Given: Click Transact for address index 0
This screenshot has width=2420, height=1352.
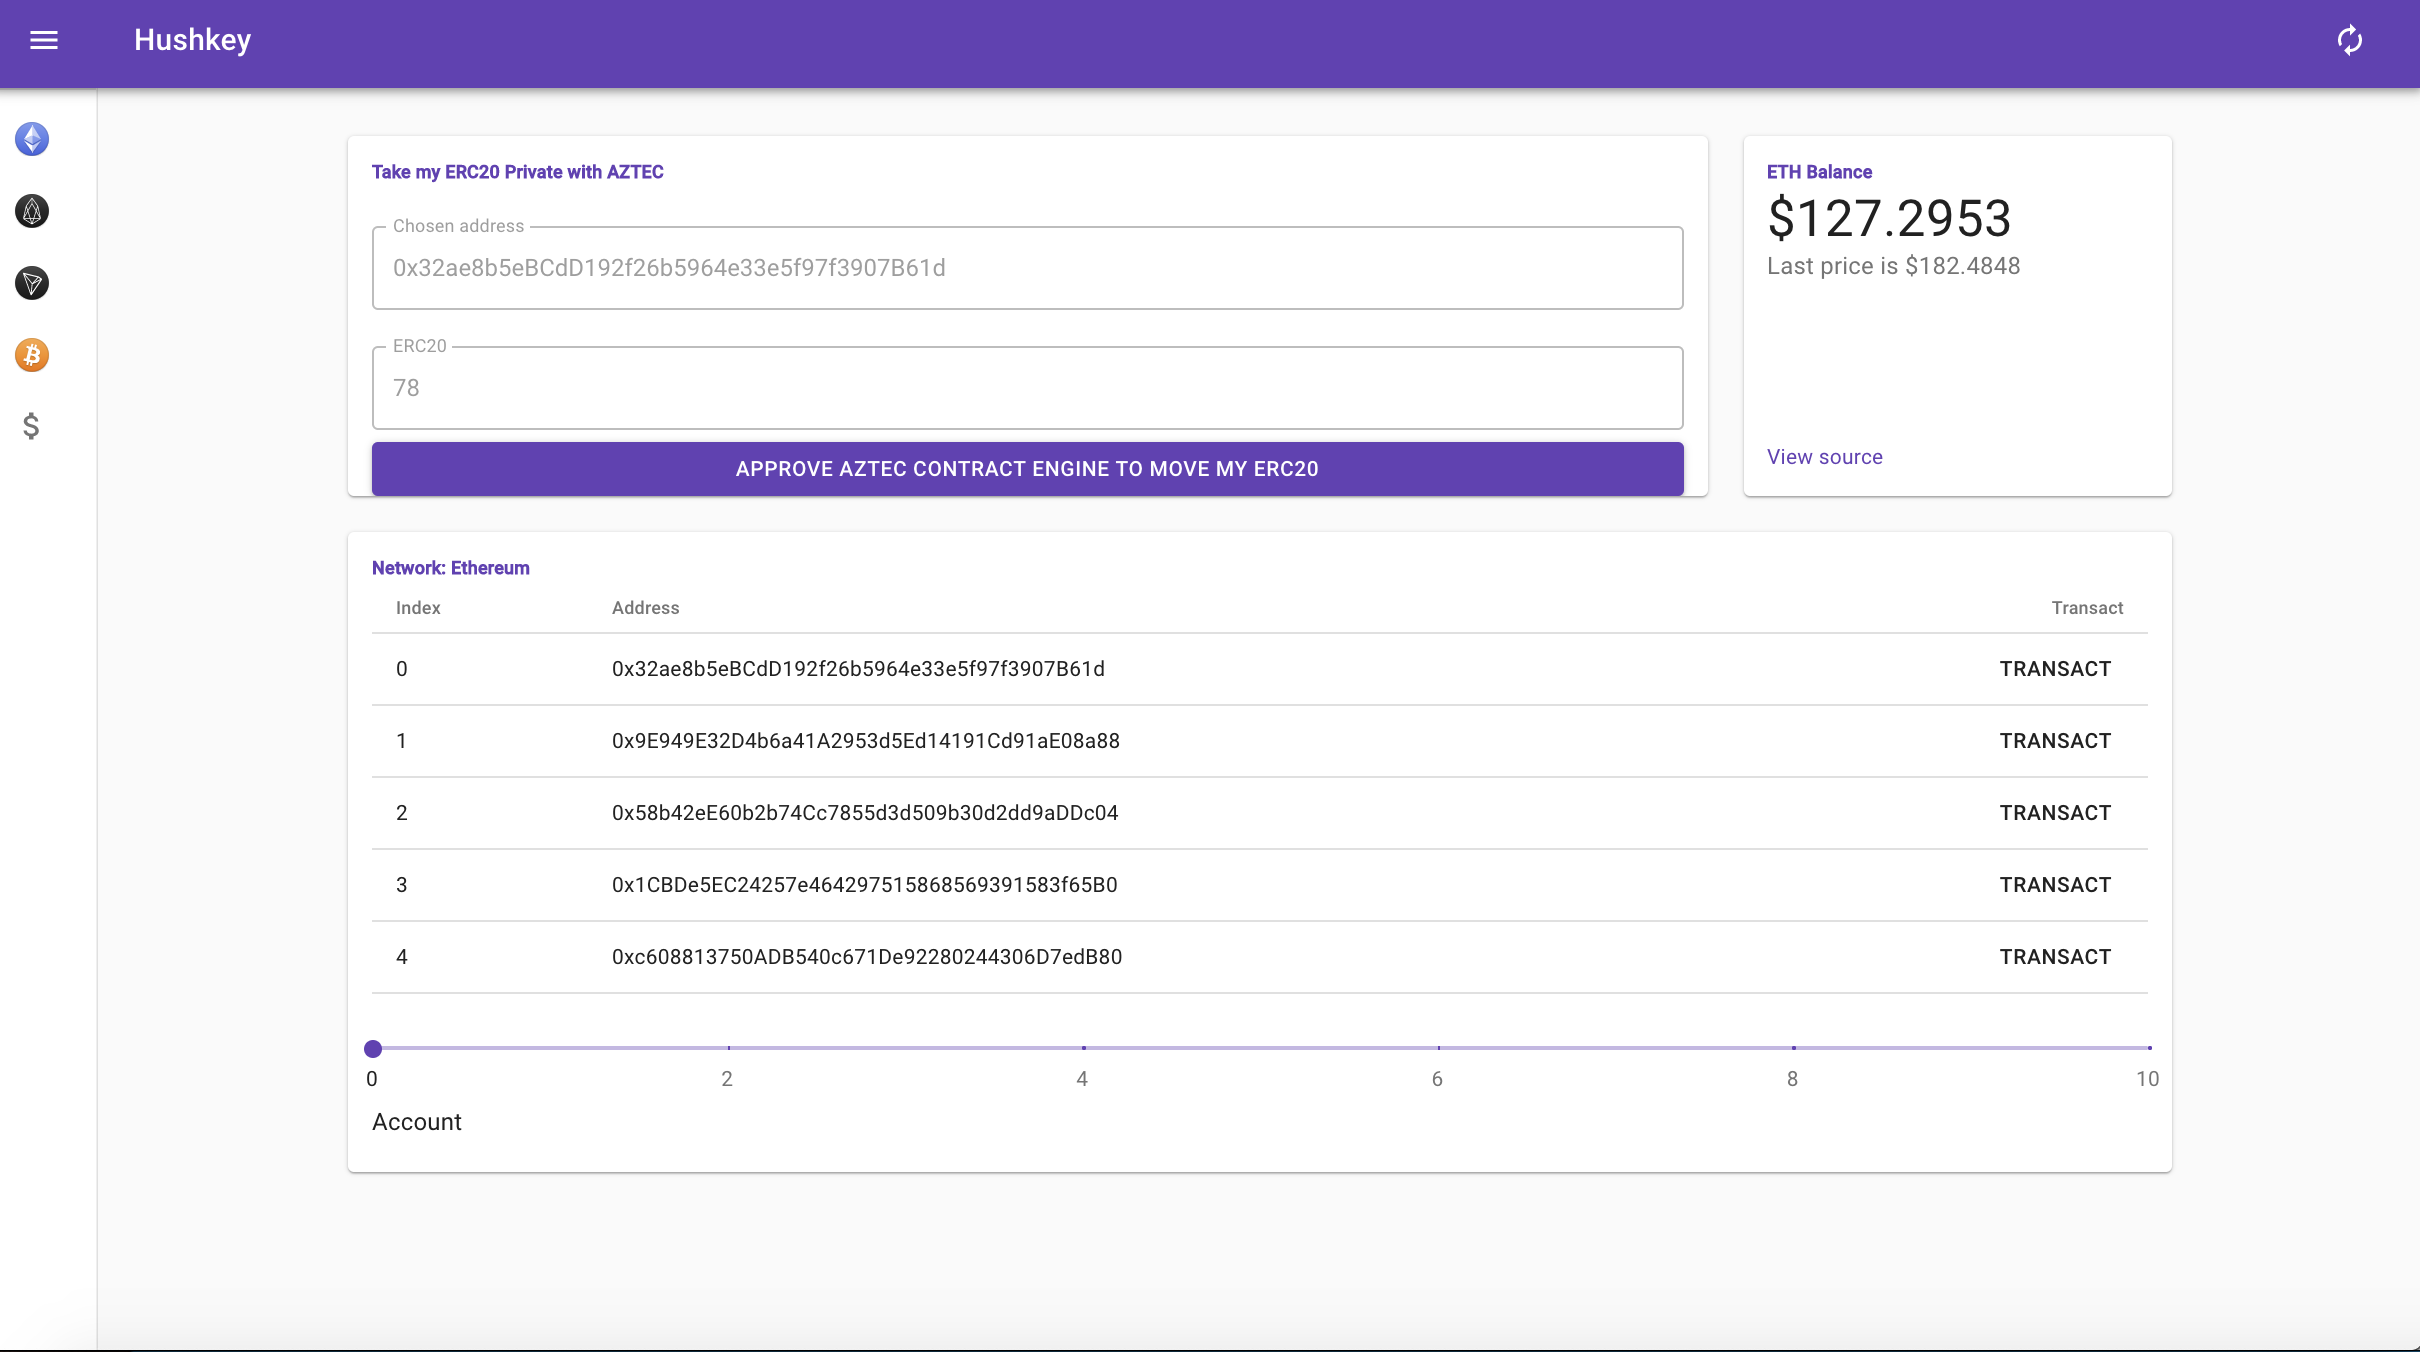Looking at the screenshot, I should click(2055, 669).
